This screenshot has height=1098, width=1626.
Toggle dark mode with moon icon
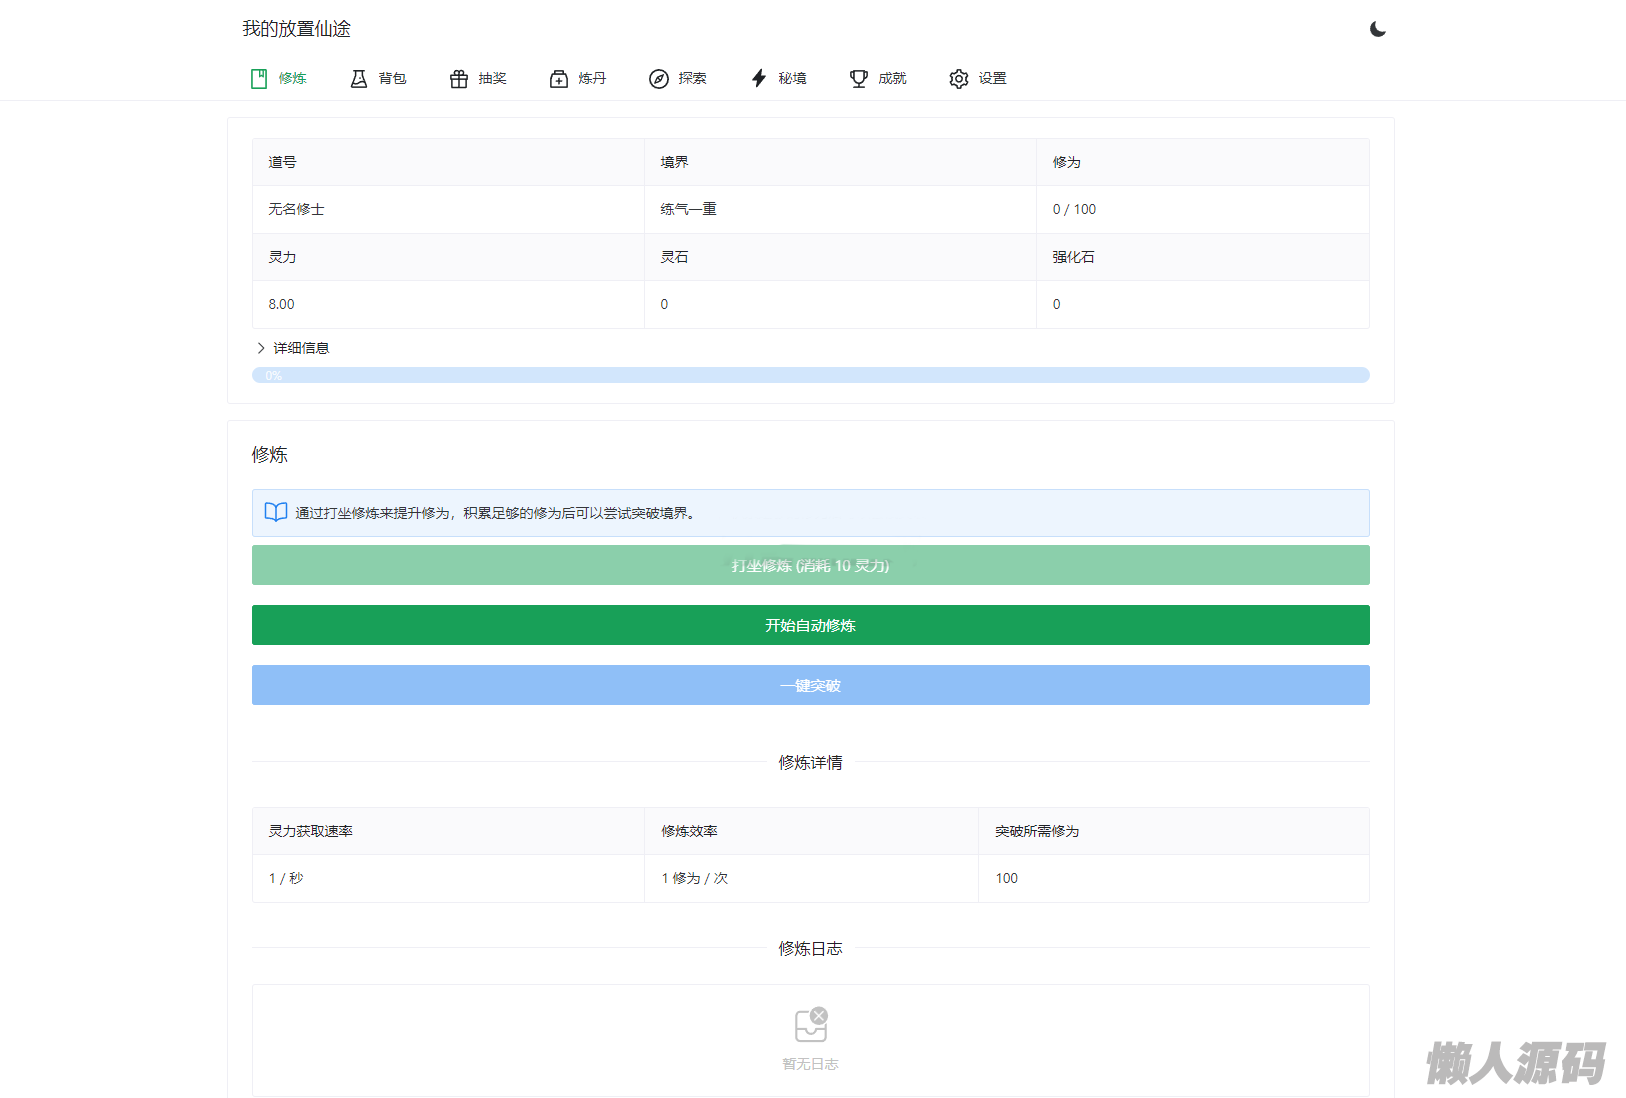coord(1378,29)
